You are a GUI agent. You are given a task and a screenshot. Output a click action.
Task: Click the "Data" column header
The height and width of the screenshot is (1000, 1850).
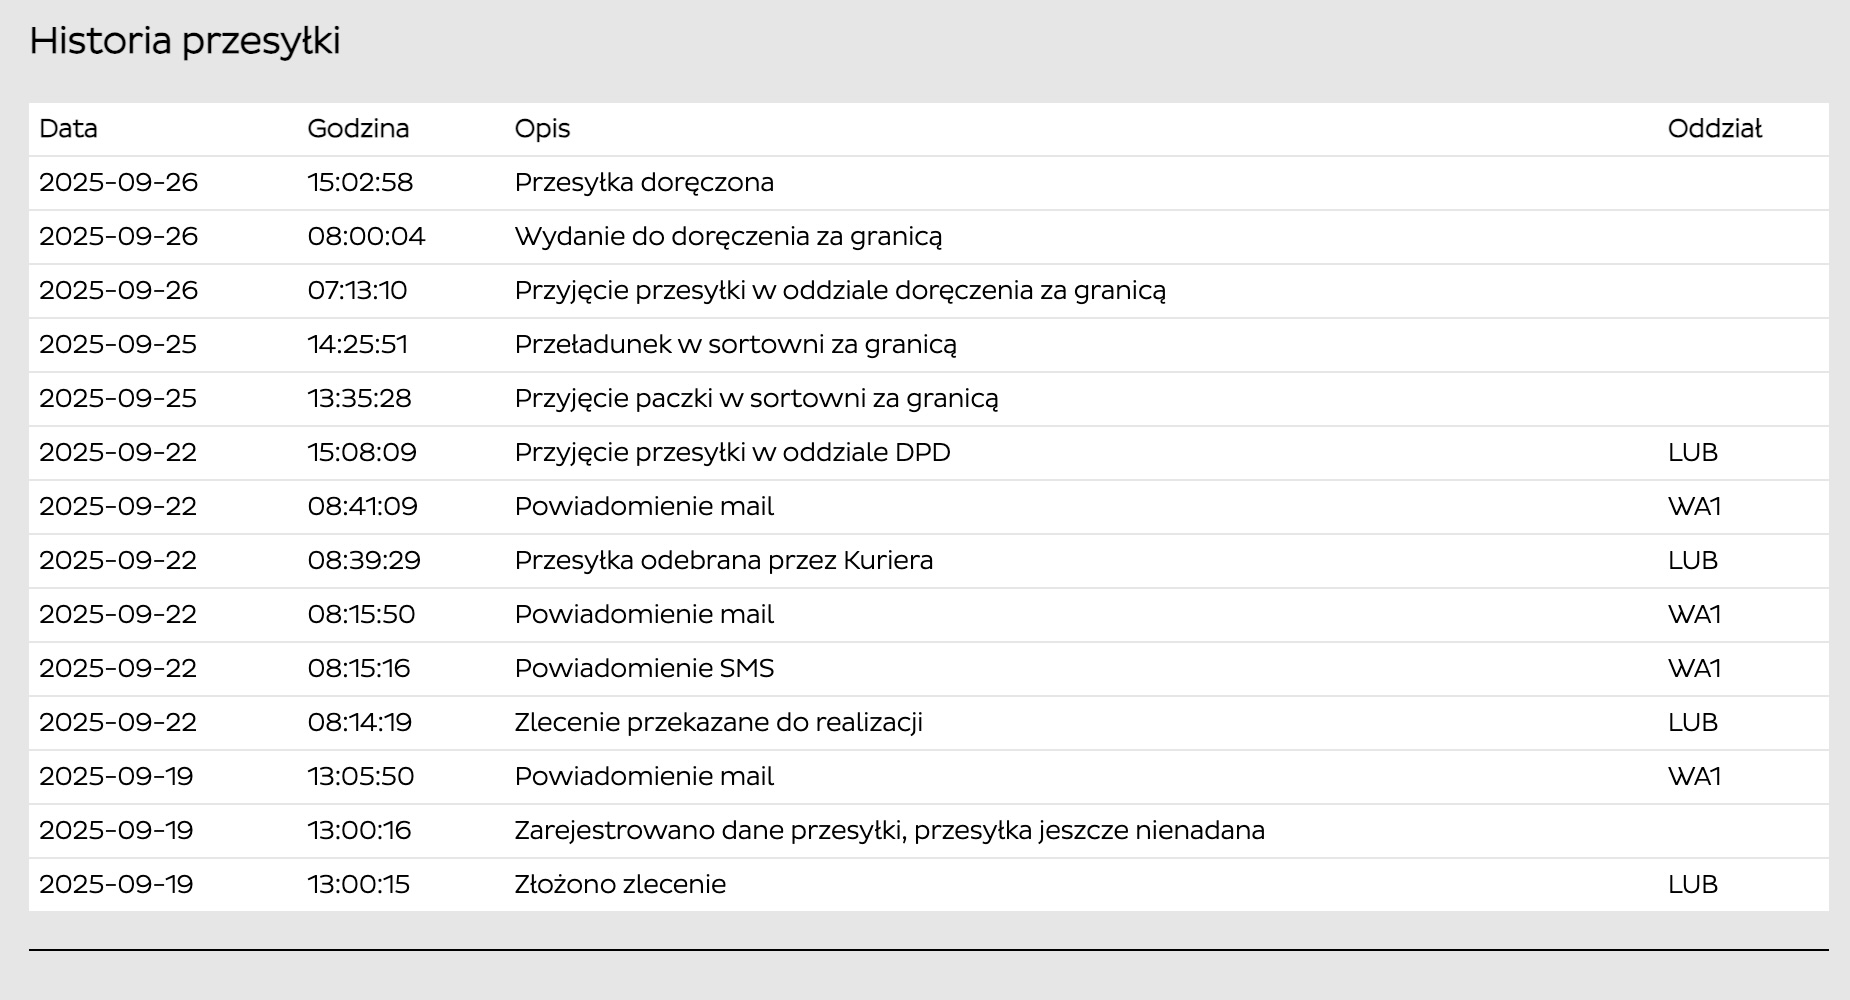68,129
